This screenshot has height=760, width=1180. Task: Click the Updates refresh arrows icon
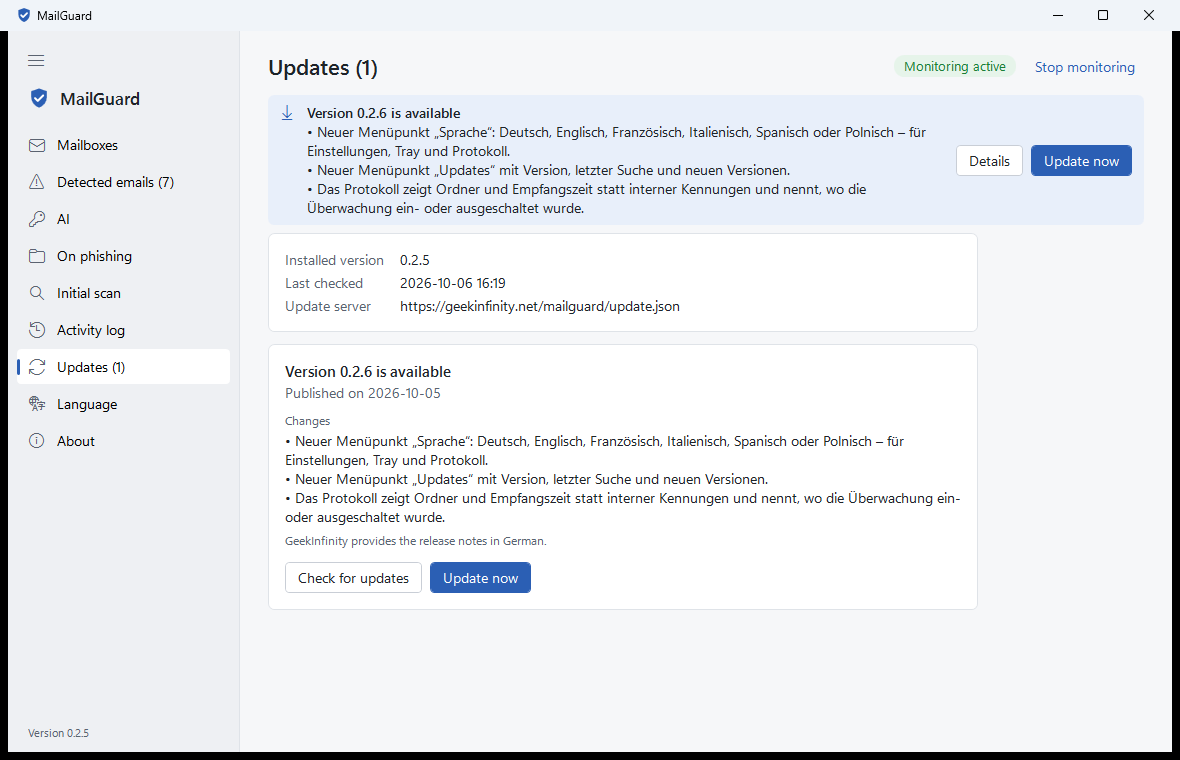pyautogui.click(x=37, y=367)
